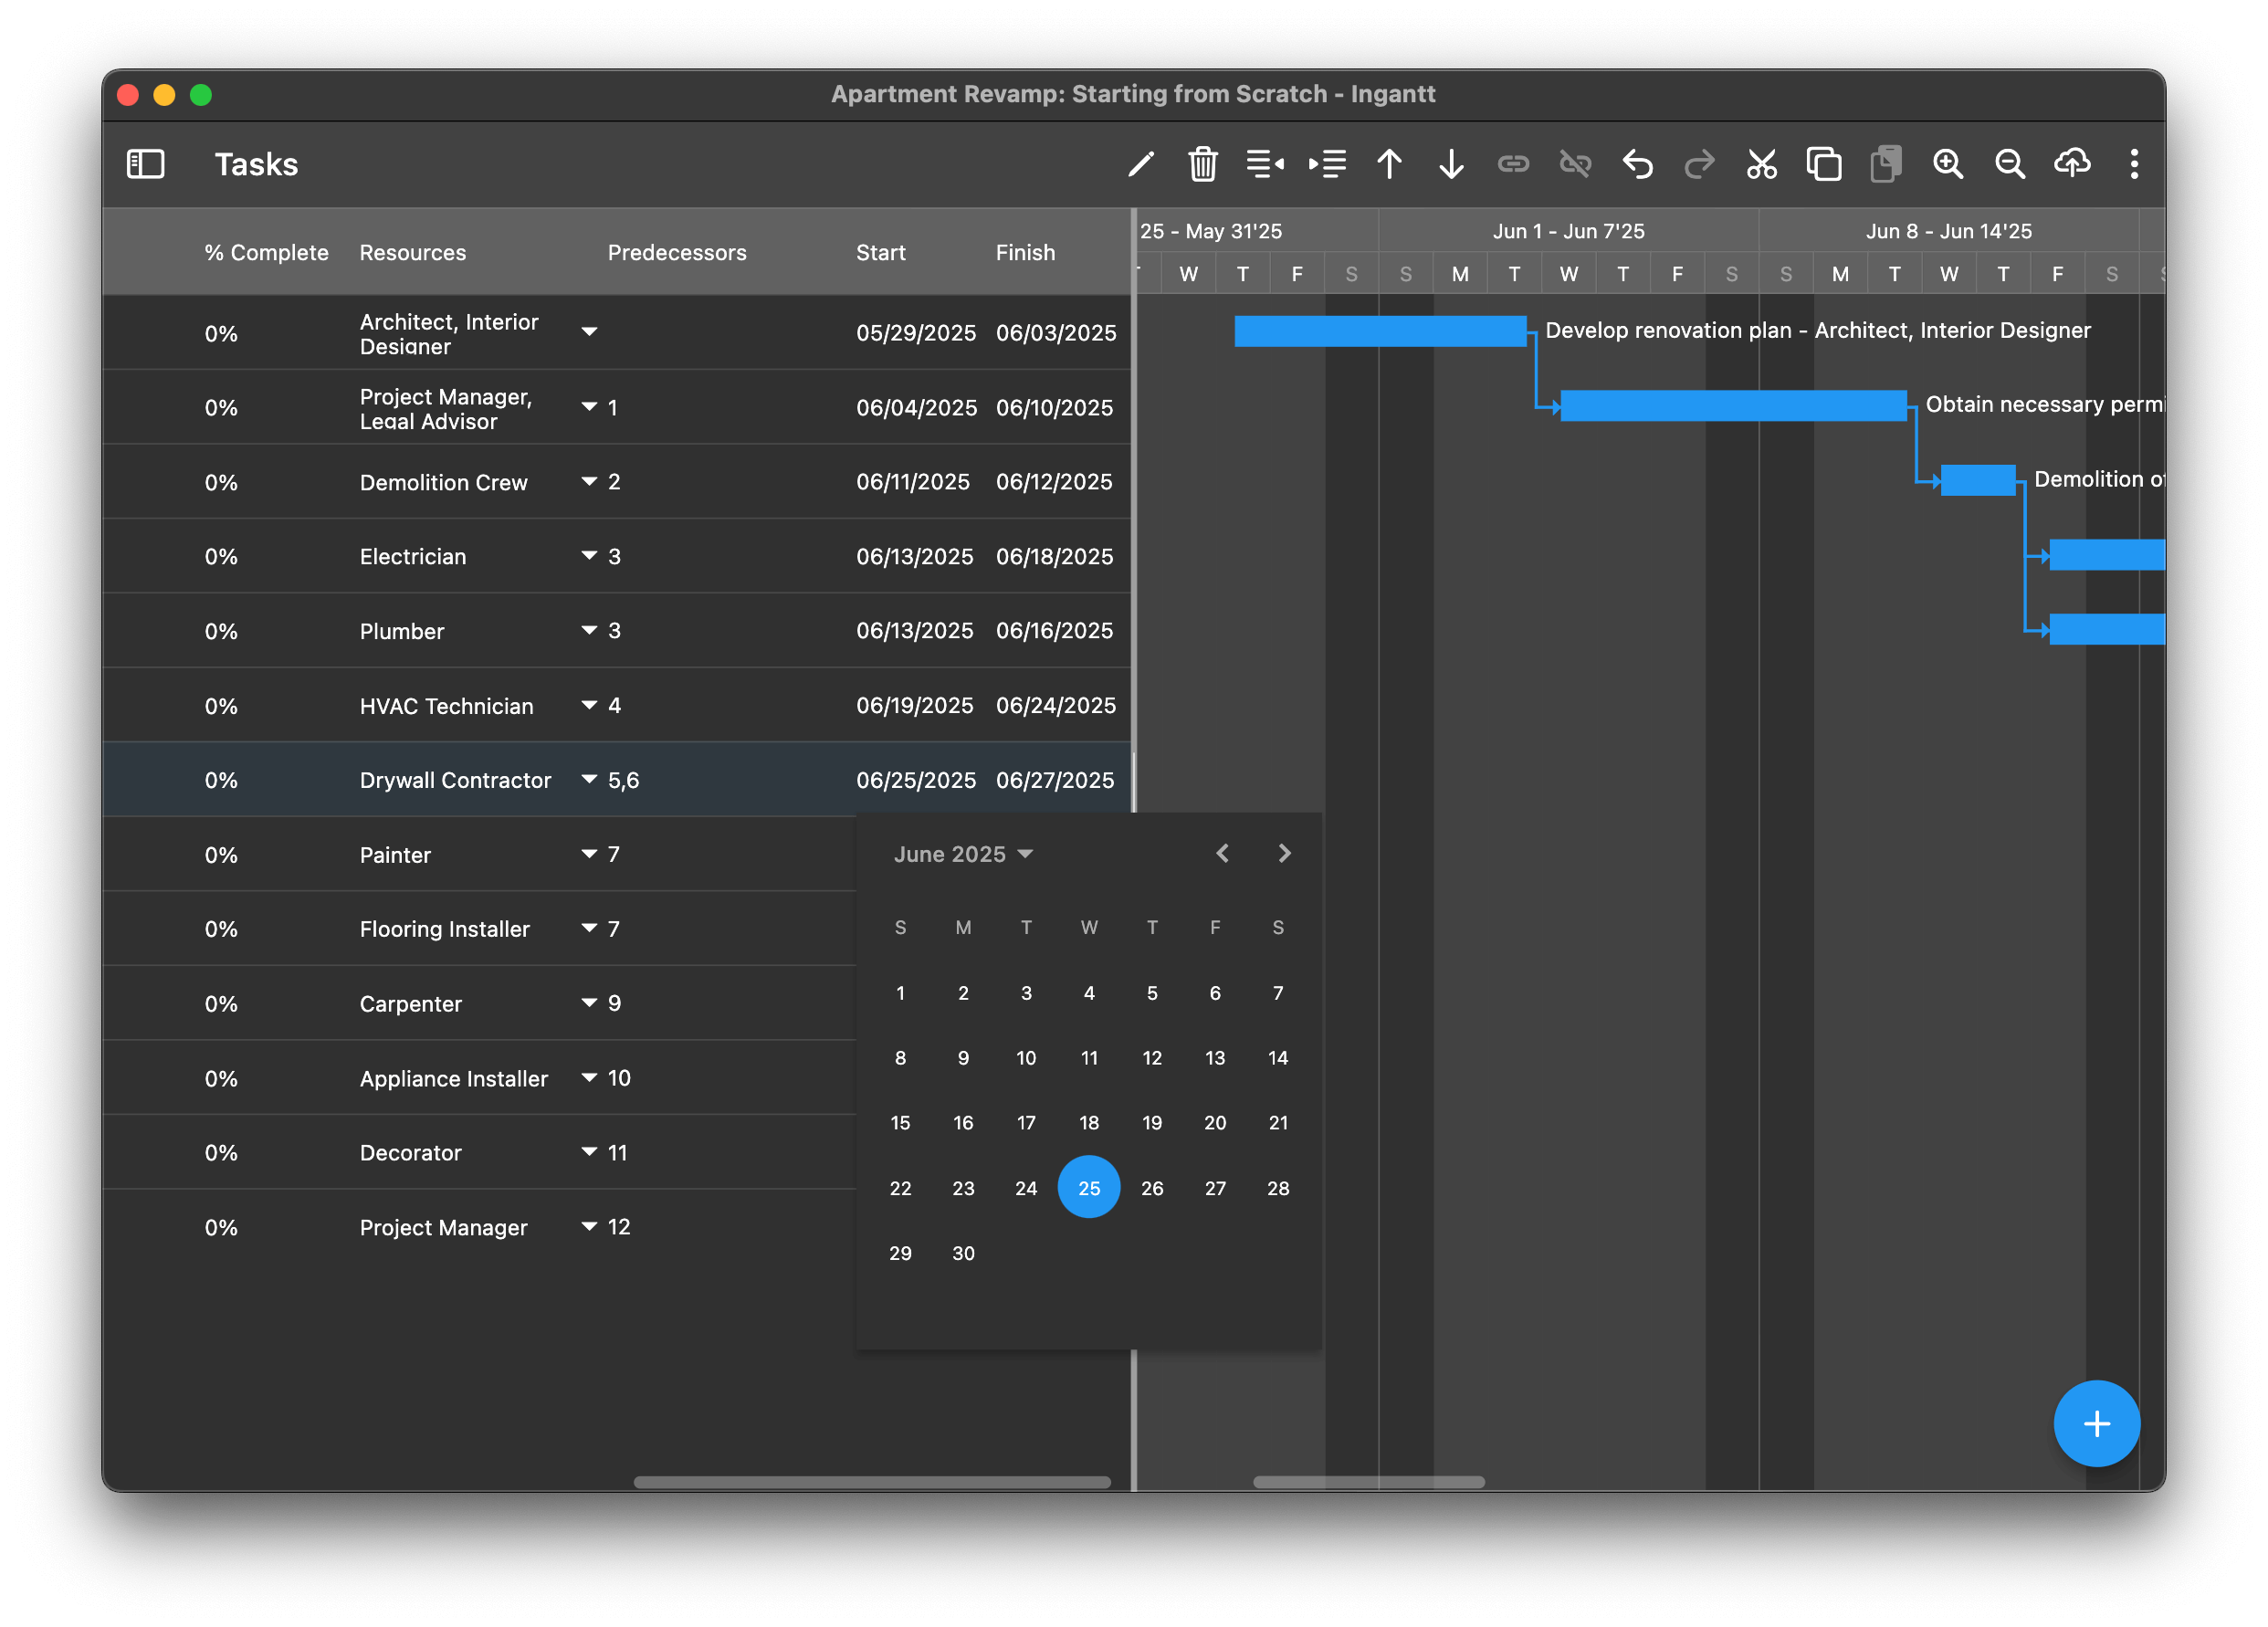Open predecessors dropdown for HVAC Technician

[x=590, y=706]
